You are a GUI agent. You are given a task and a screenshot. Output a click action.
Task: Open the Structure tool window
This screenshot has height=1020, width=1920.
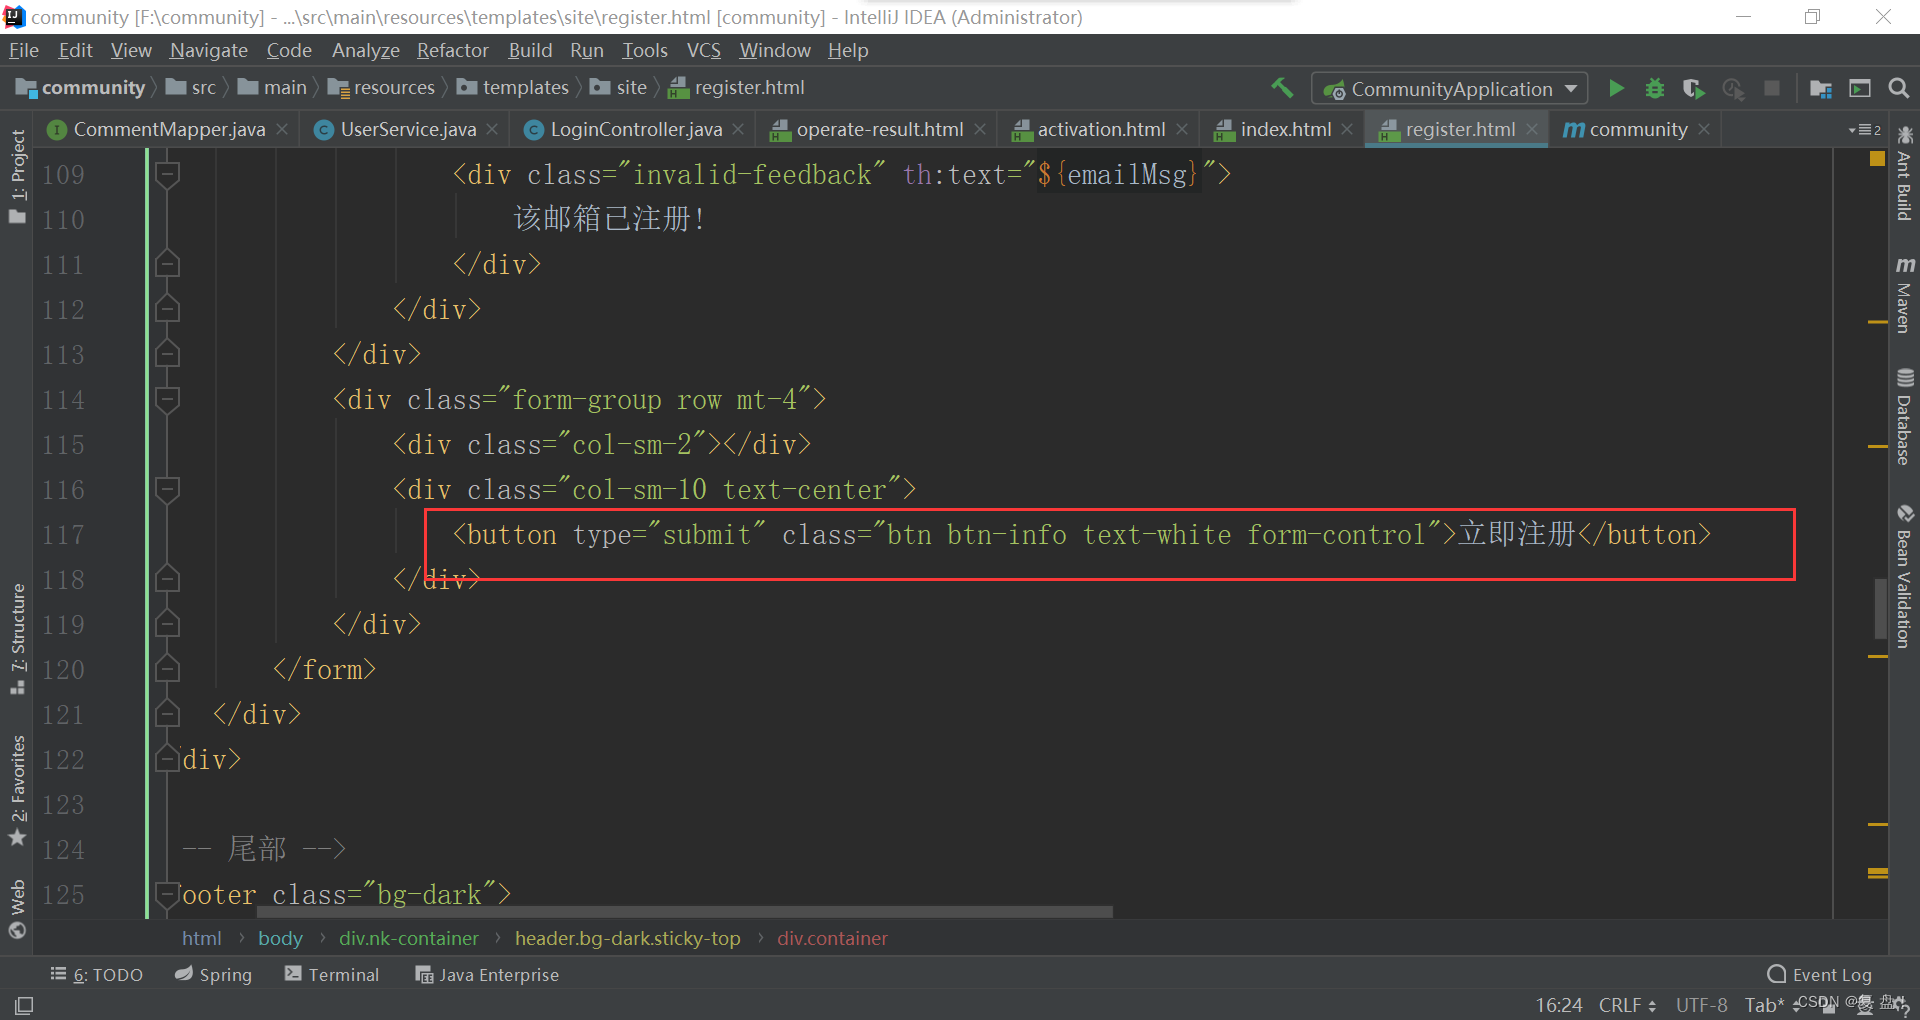coord(17,639)
